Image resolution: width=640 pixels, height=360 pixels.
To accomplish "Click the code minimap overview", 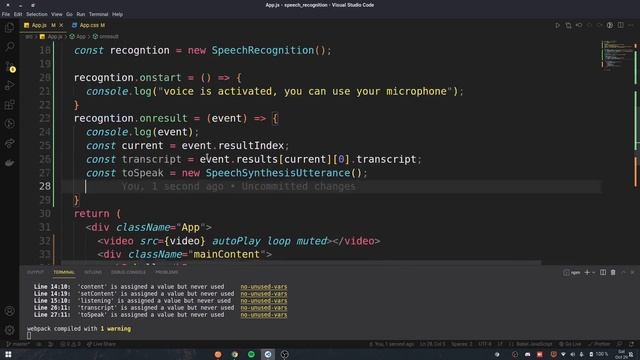I will pyautogui.click(x=617, y=55).
